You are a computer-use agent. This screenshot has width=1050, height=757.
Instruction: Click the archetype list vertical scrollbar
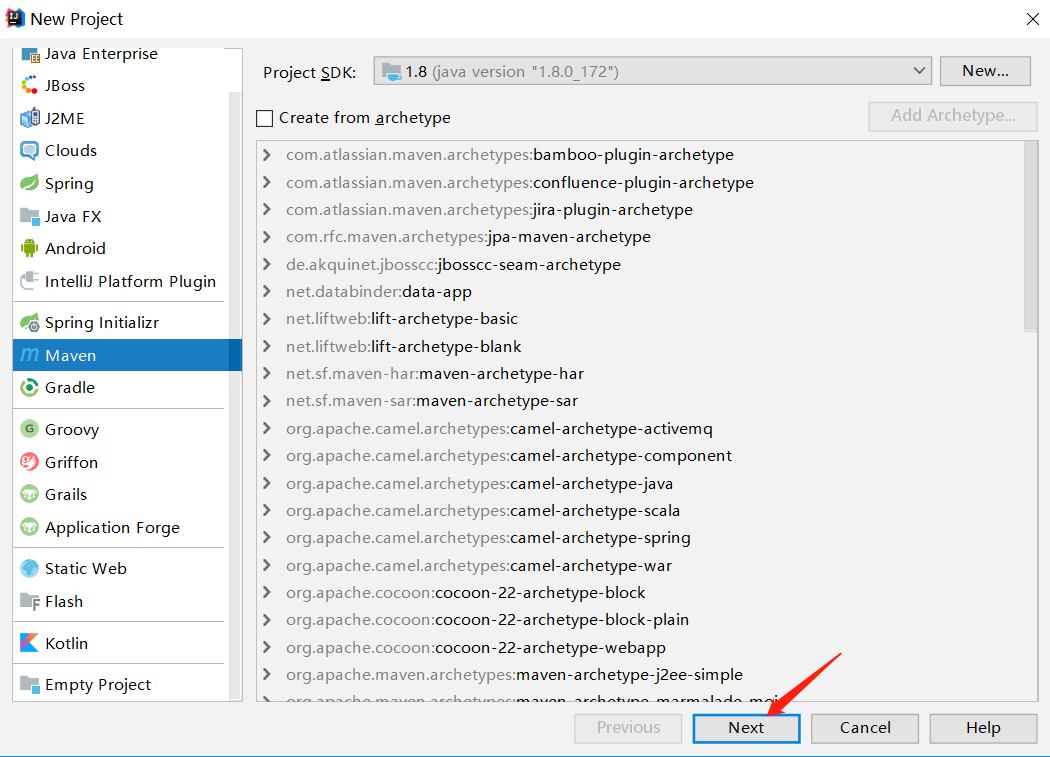click(1030, 238)
